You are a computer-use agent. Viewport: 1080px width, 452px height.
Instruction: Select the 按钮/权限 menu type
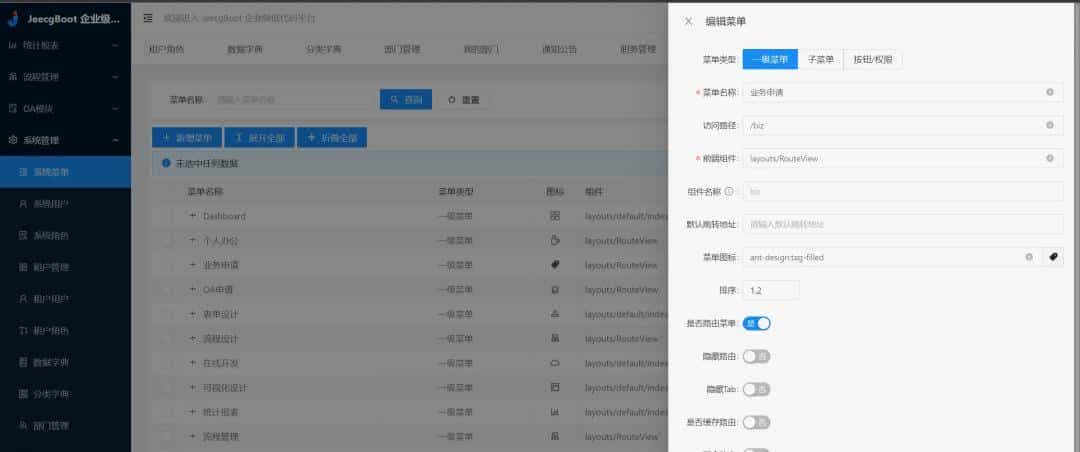coord(873,59)
